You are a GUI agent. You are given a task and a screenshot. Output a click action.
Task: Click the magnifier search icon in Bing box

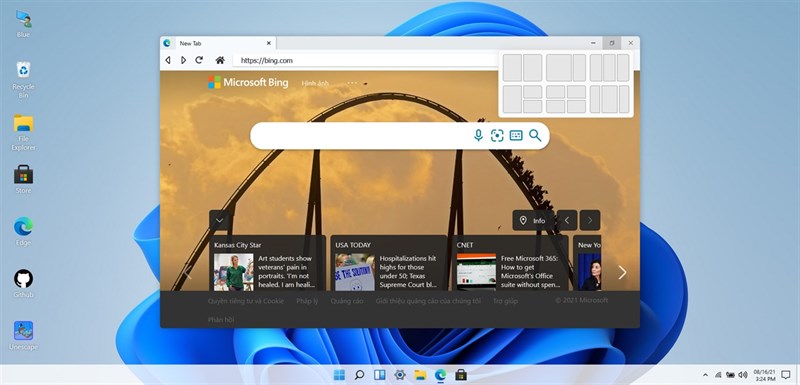coord(535,135)
